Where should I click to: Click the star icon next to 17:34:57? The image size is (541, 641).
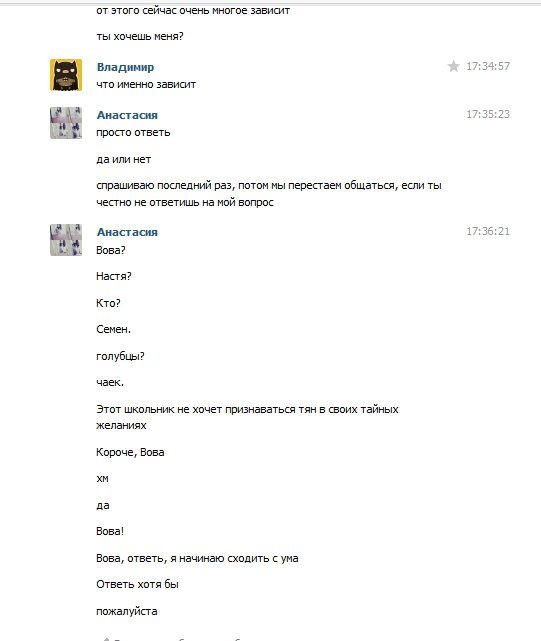pos(453,66)
